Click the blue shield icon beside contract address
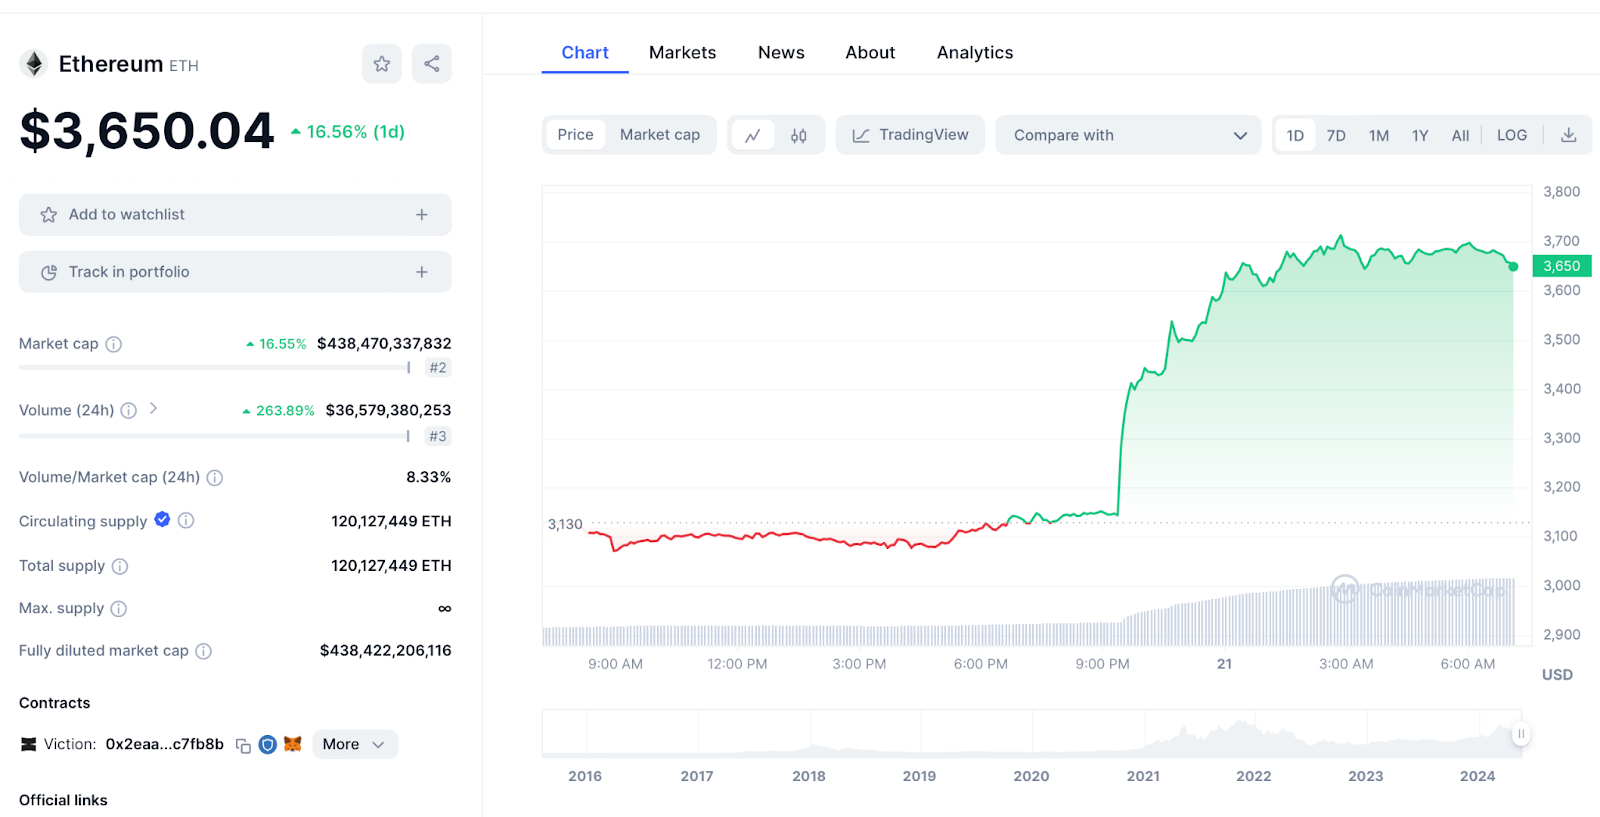 point(268,744)
